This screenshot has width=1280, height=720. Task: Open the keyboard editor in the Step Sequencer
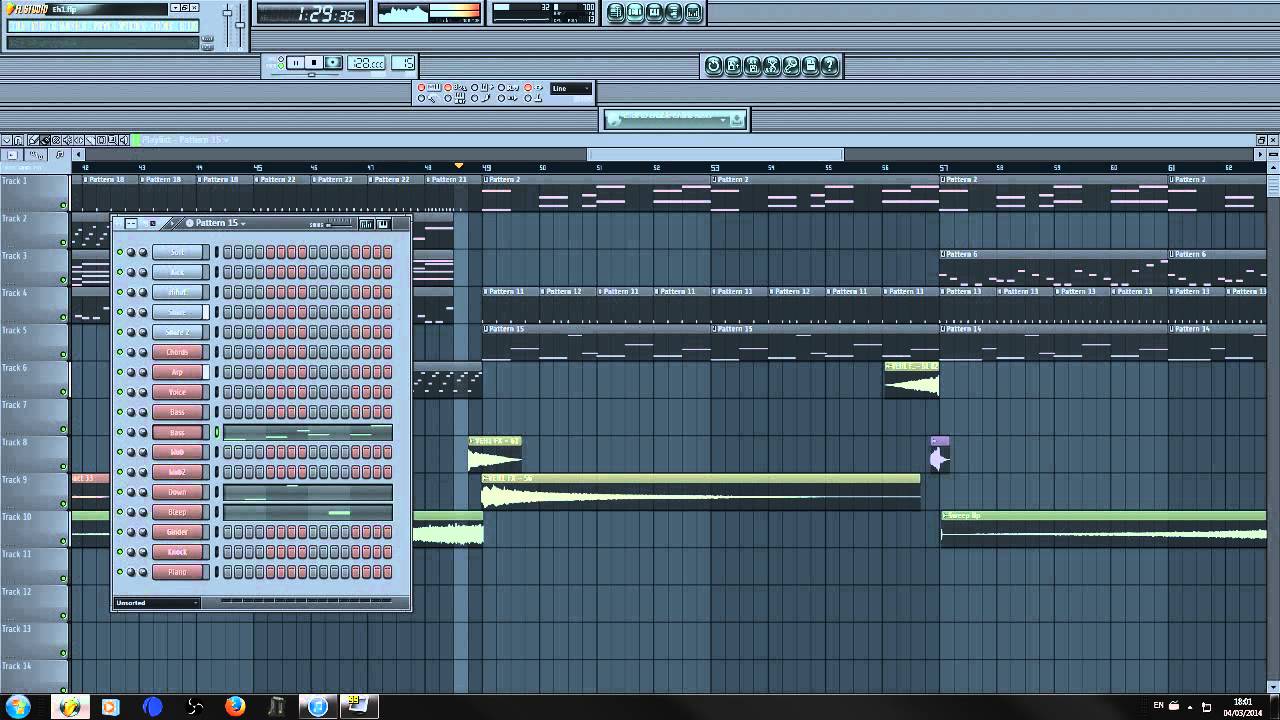(x=383, y=224)
